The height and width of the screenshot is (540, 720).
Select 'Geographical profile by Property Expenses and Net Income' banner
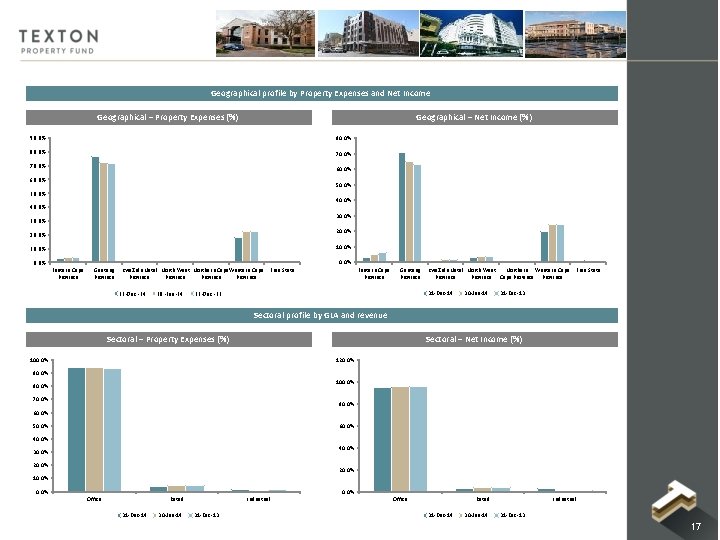[321, 93]
